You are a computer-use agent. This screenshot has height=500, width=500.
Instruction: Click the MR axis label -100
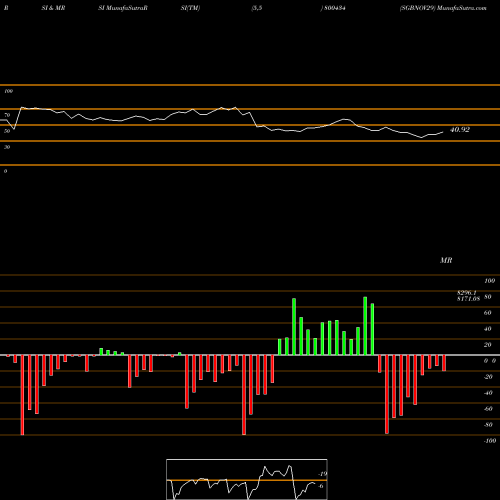490,441
